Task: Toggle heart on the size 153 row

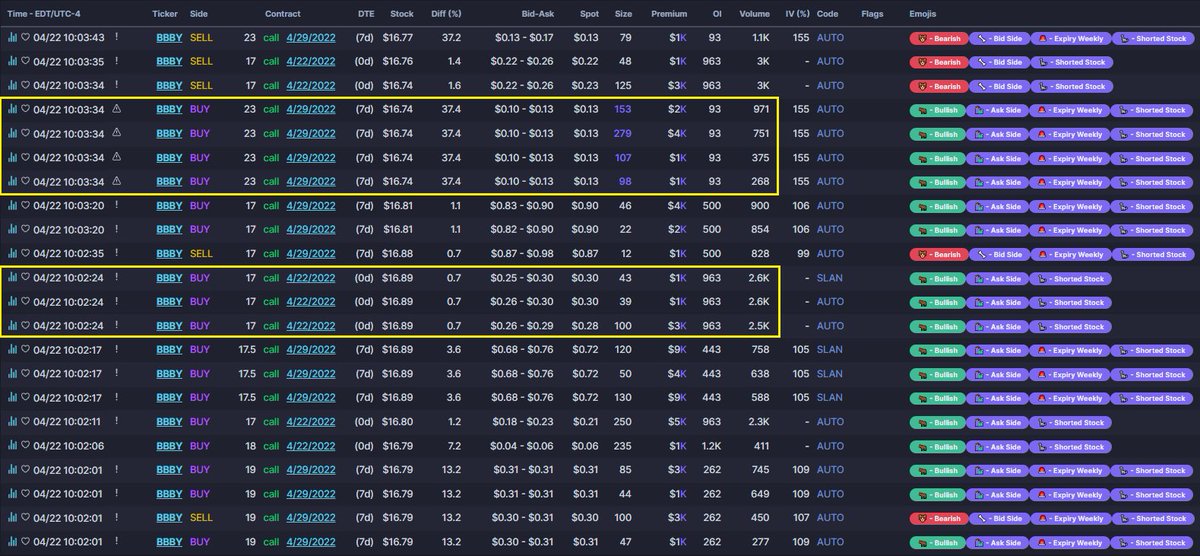Action: click(25, 110)
